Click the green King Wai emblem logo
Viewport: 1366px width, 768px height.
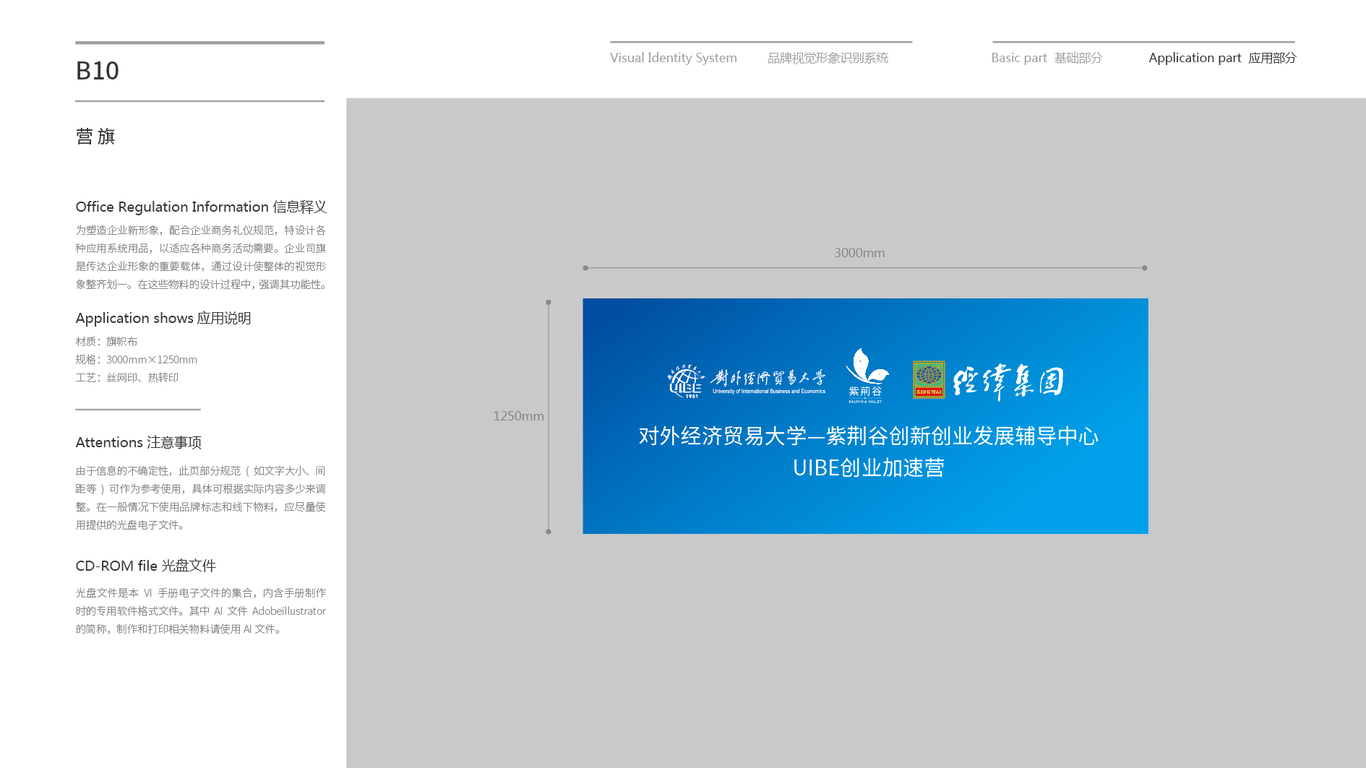coord(929,380)
